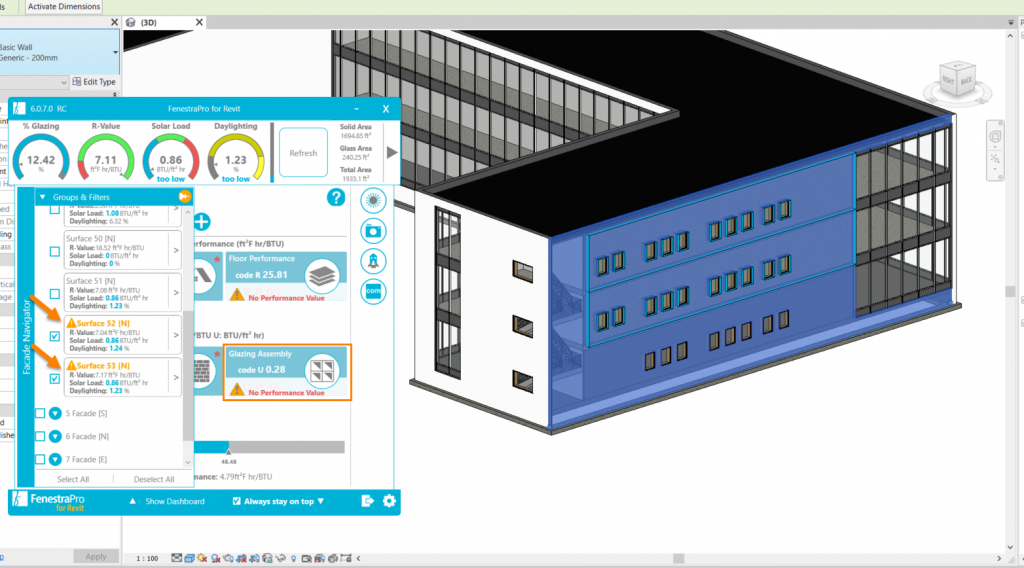
Task: Uncheck the Surface 52 [N] checkbox
Action: tap(55, 336)
